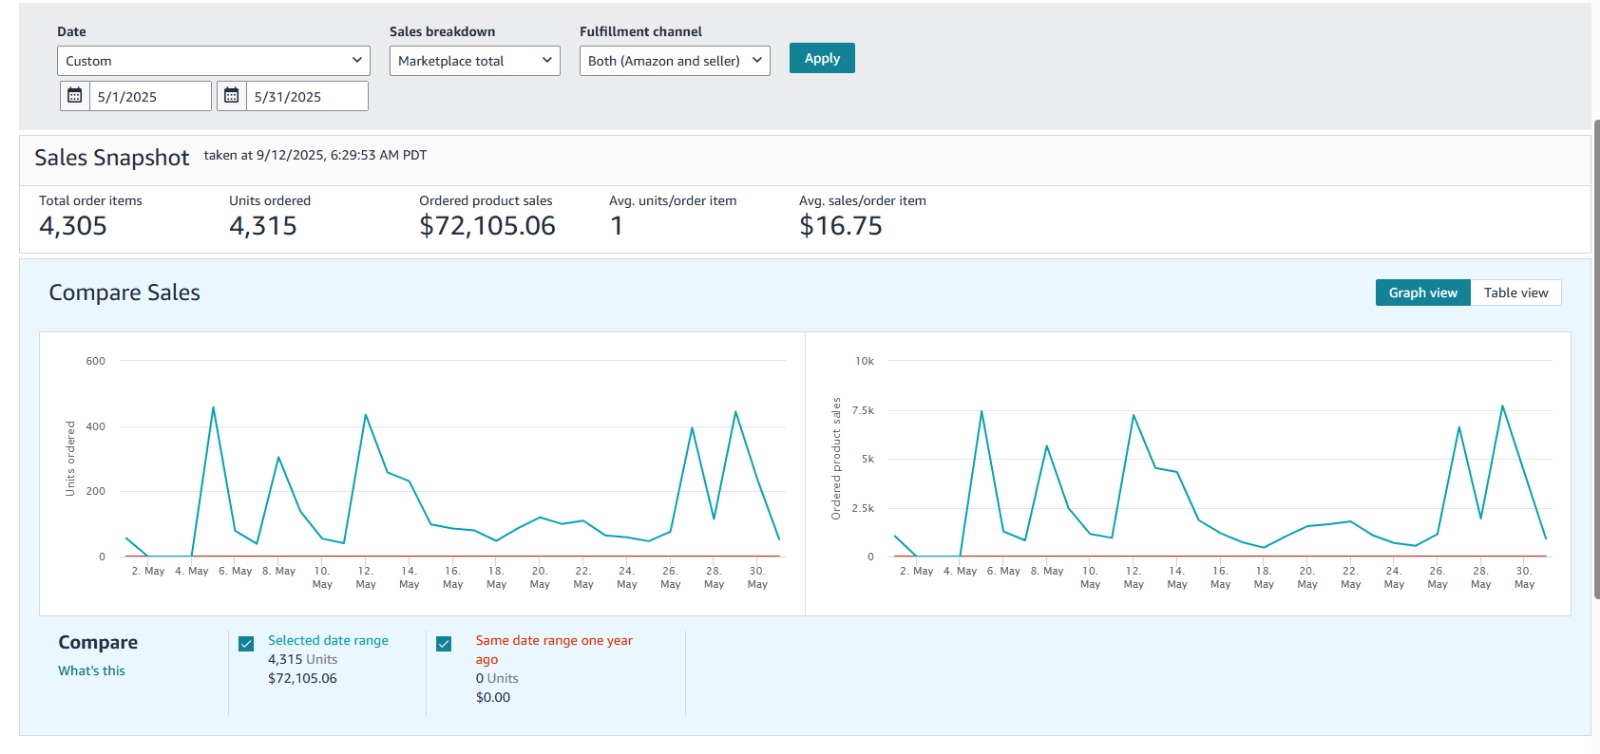
Task: Open the What's this link
Action: pyautogui.click(x=92, y=671)
